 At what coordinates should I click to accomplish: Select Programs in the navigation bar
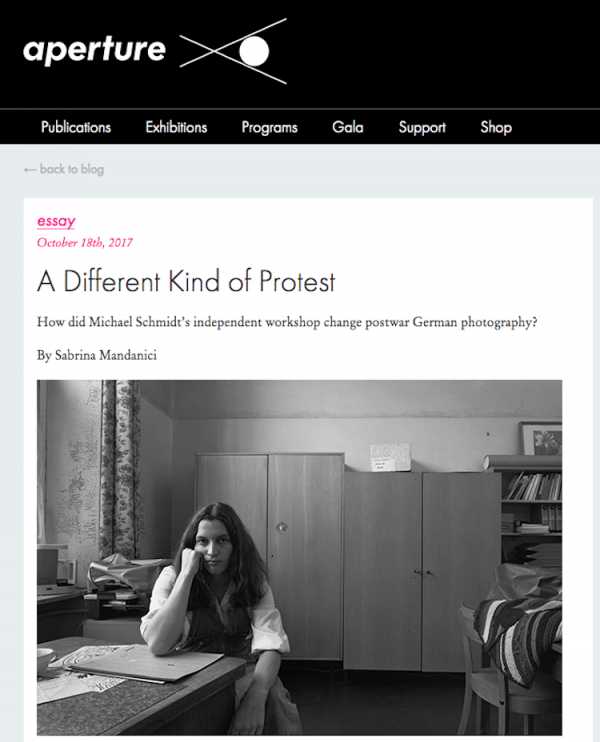coord(269,127)
